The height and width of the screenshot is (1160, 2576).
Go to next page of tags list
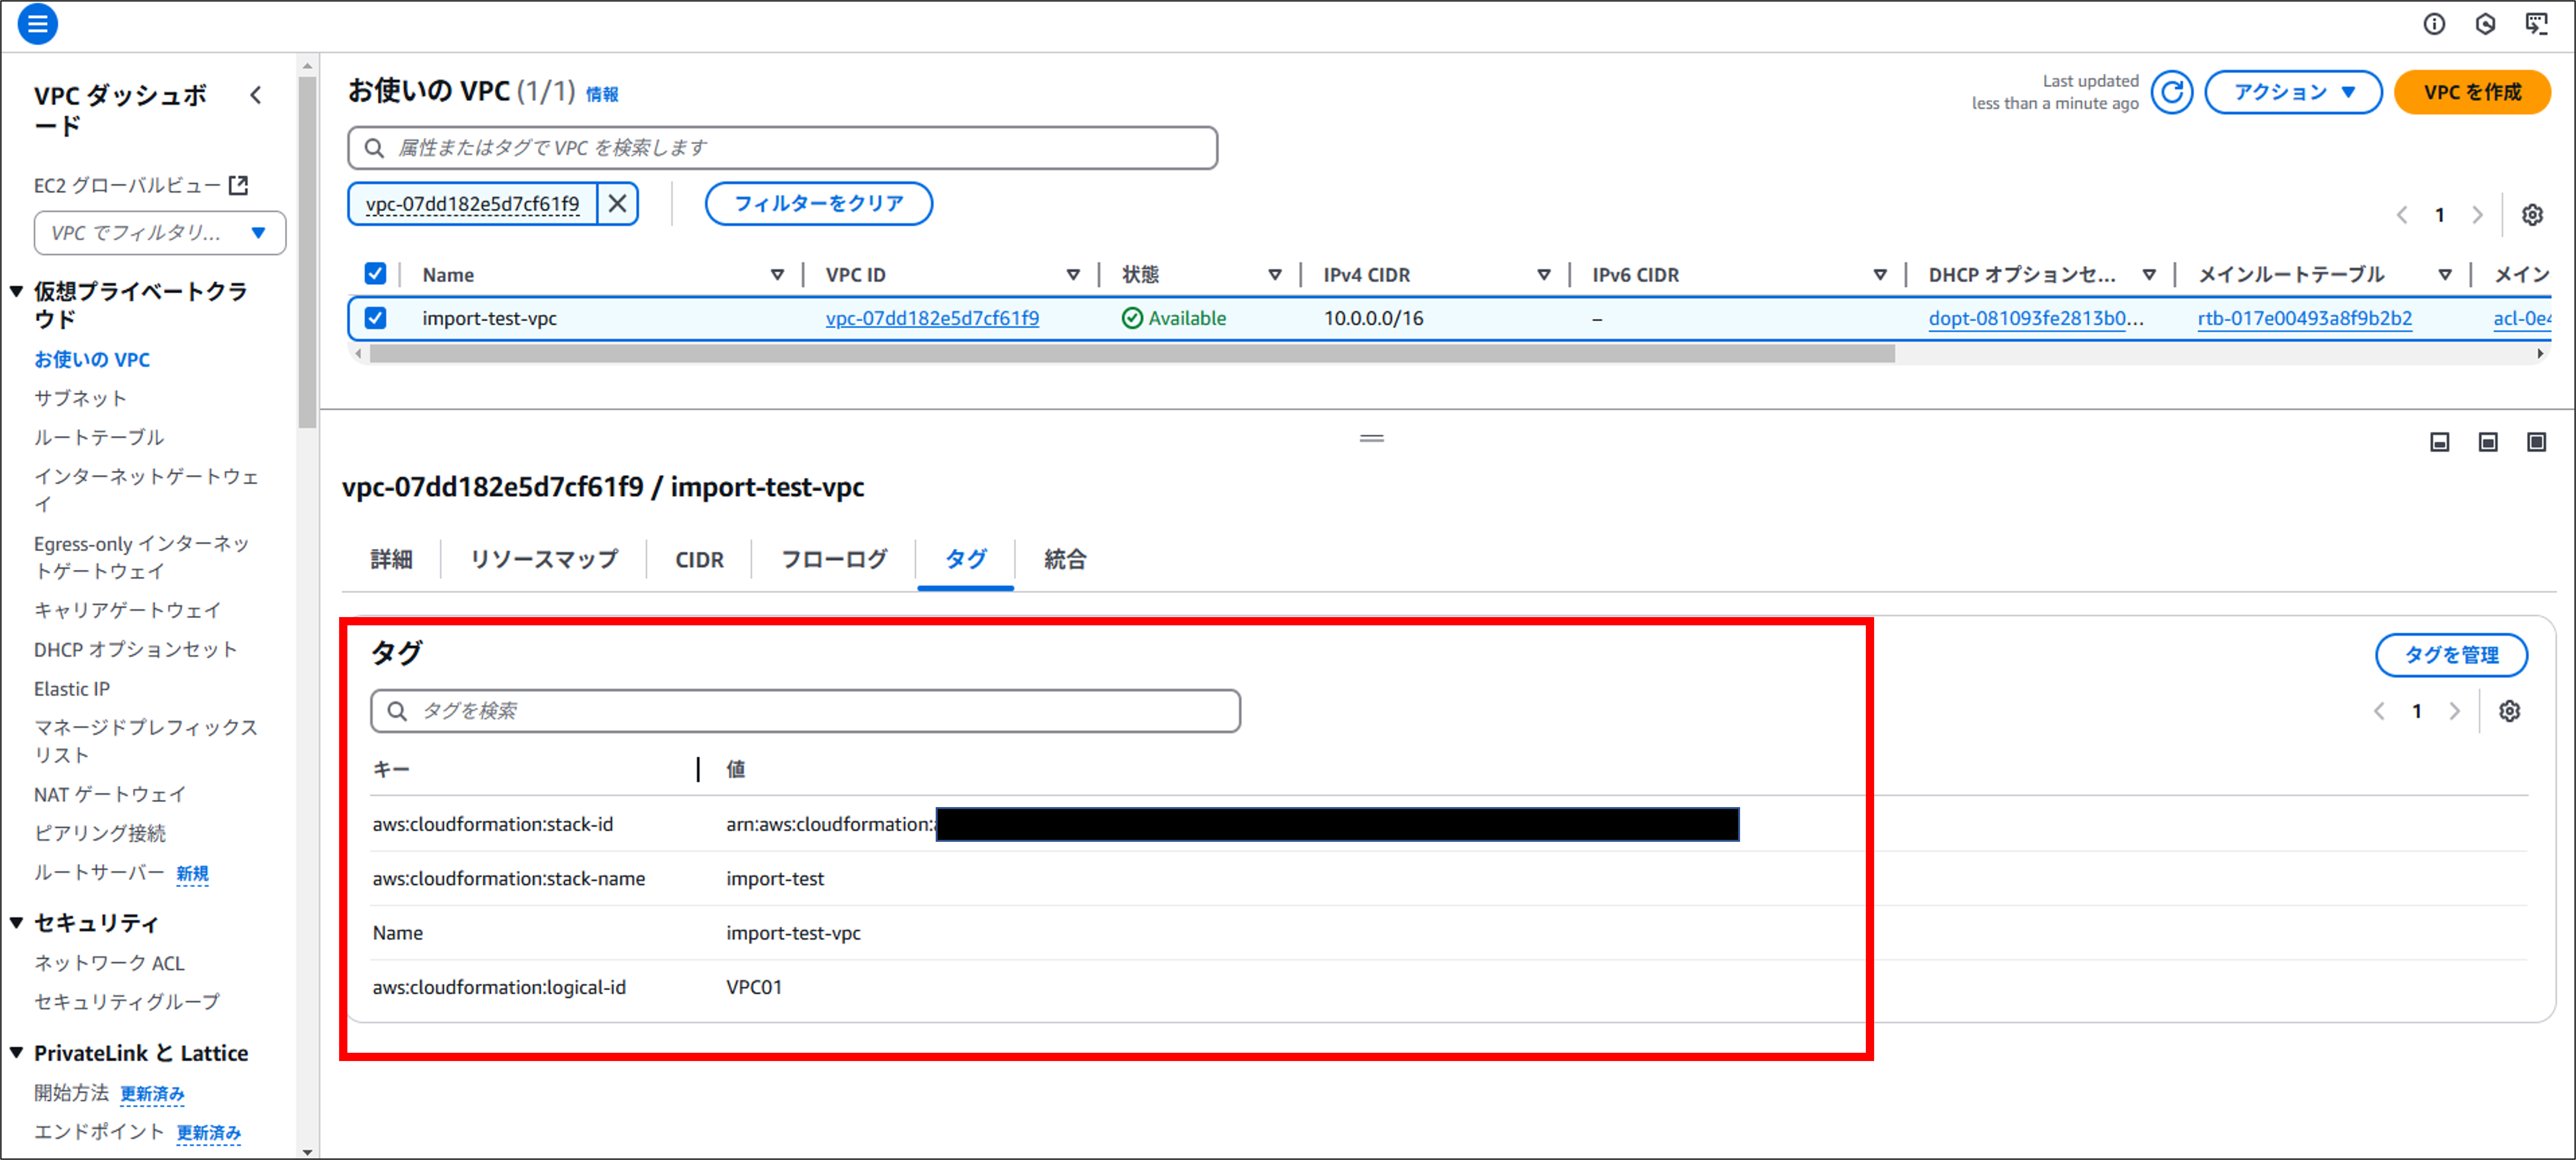(x=2454, y=711)
